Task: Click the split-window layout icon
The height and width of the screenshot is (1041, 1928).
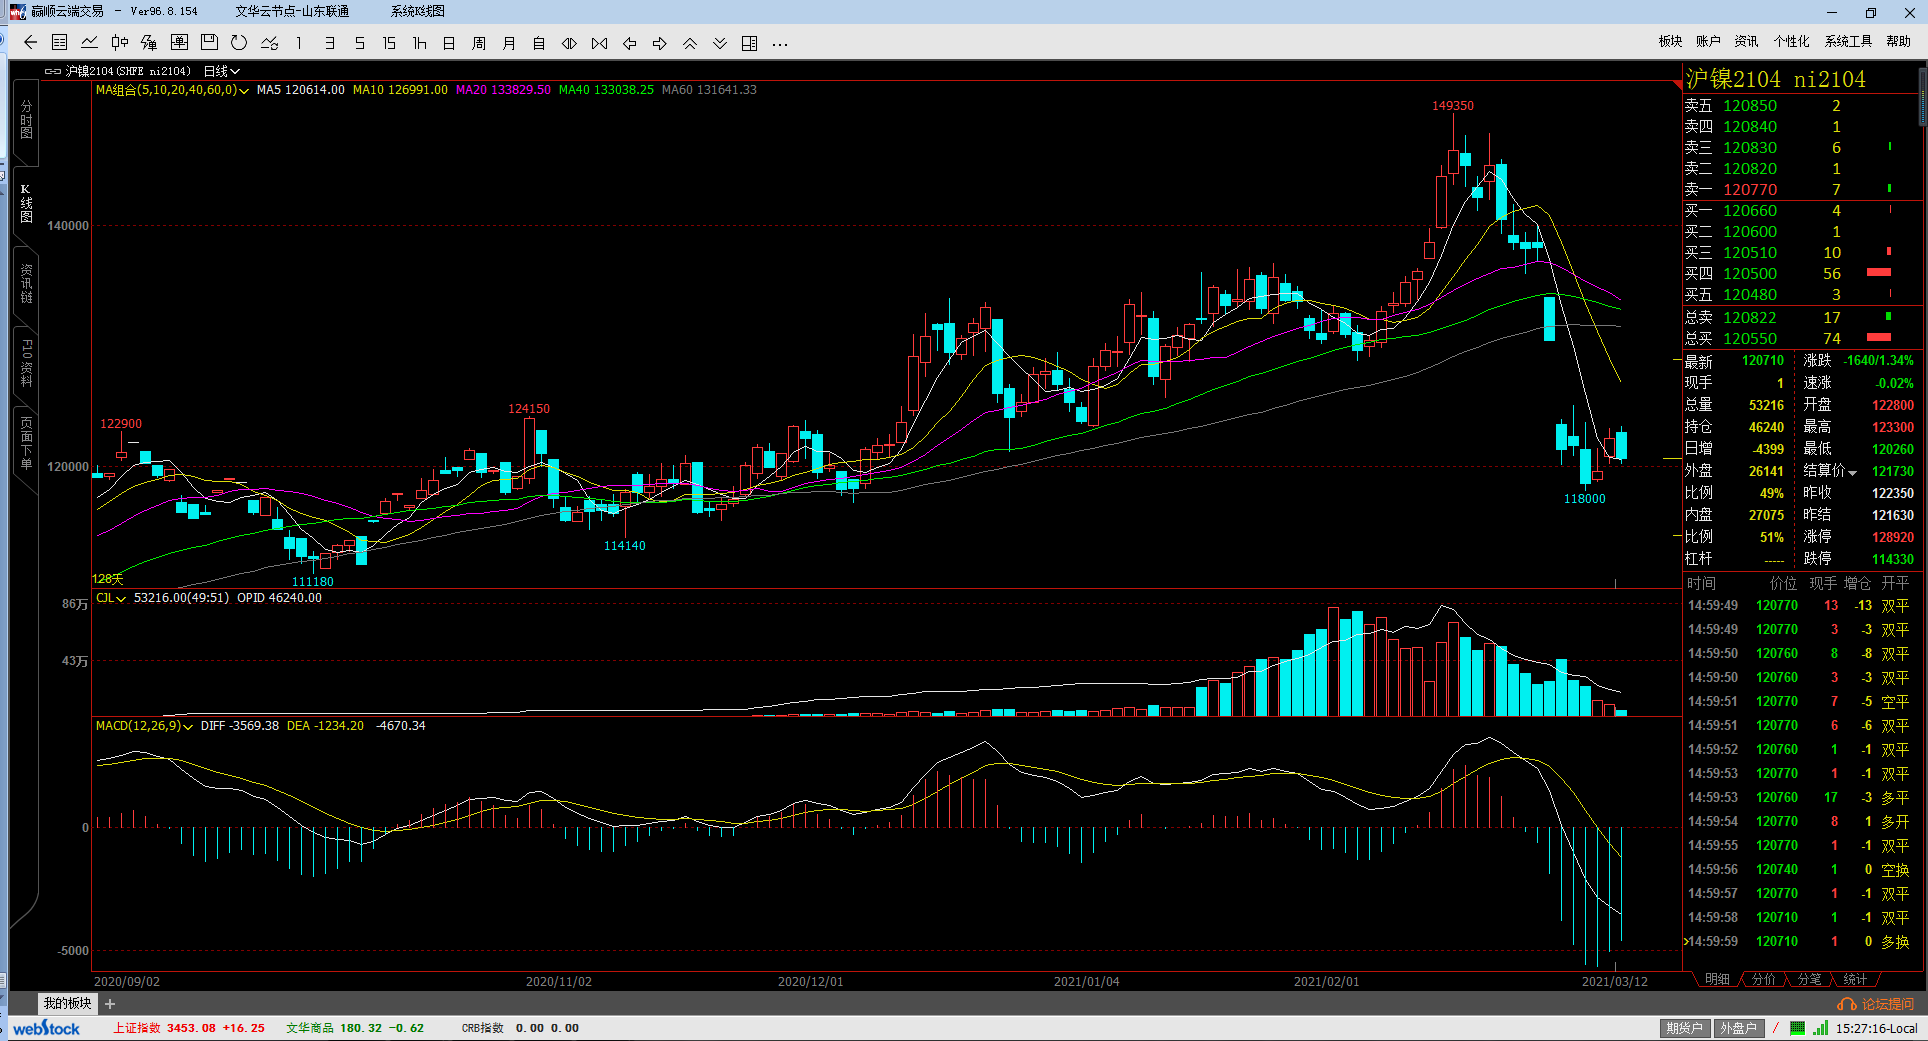Action: point(750,43)
